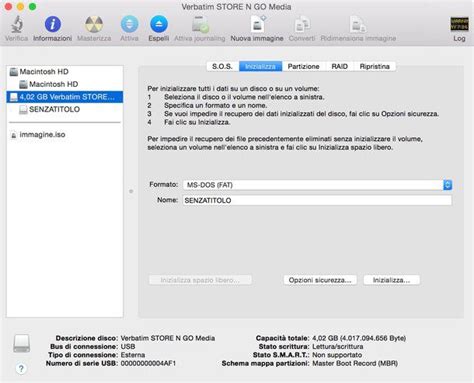
Task: Open the Formato MS-DOS (FAT) dropdown
Action: click(x=317, y=185)
